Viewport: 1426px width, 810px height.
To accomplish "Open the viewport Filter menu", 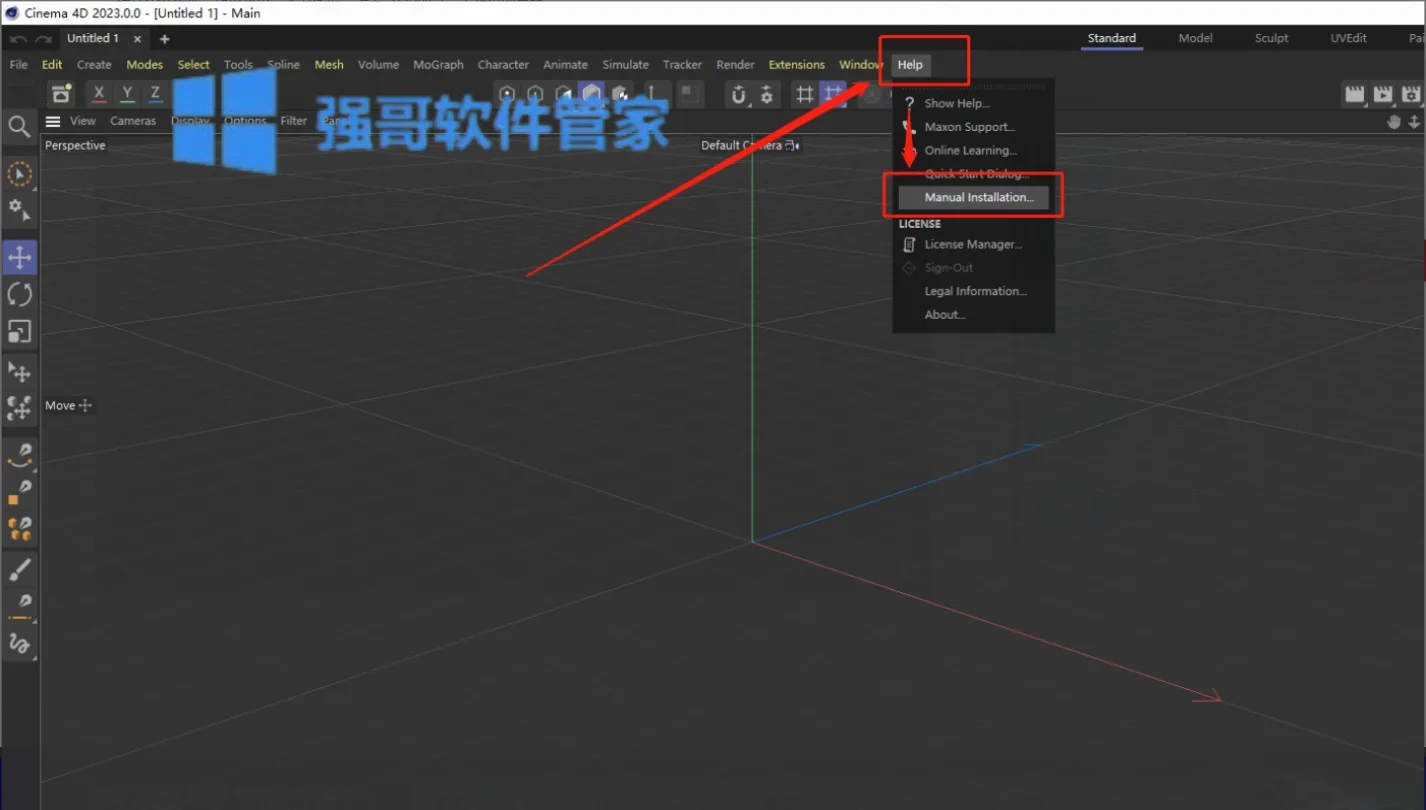I will point(294,121).
